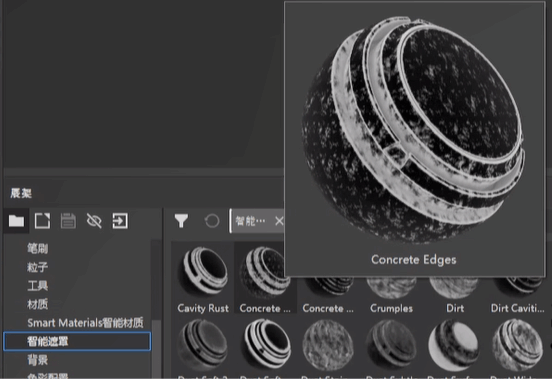Click the large Concrete Edges preview sphere

pyautogui.click(x=414, y=129)
